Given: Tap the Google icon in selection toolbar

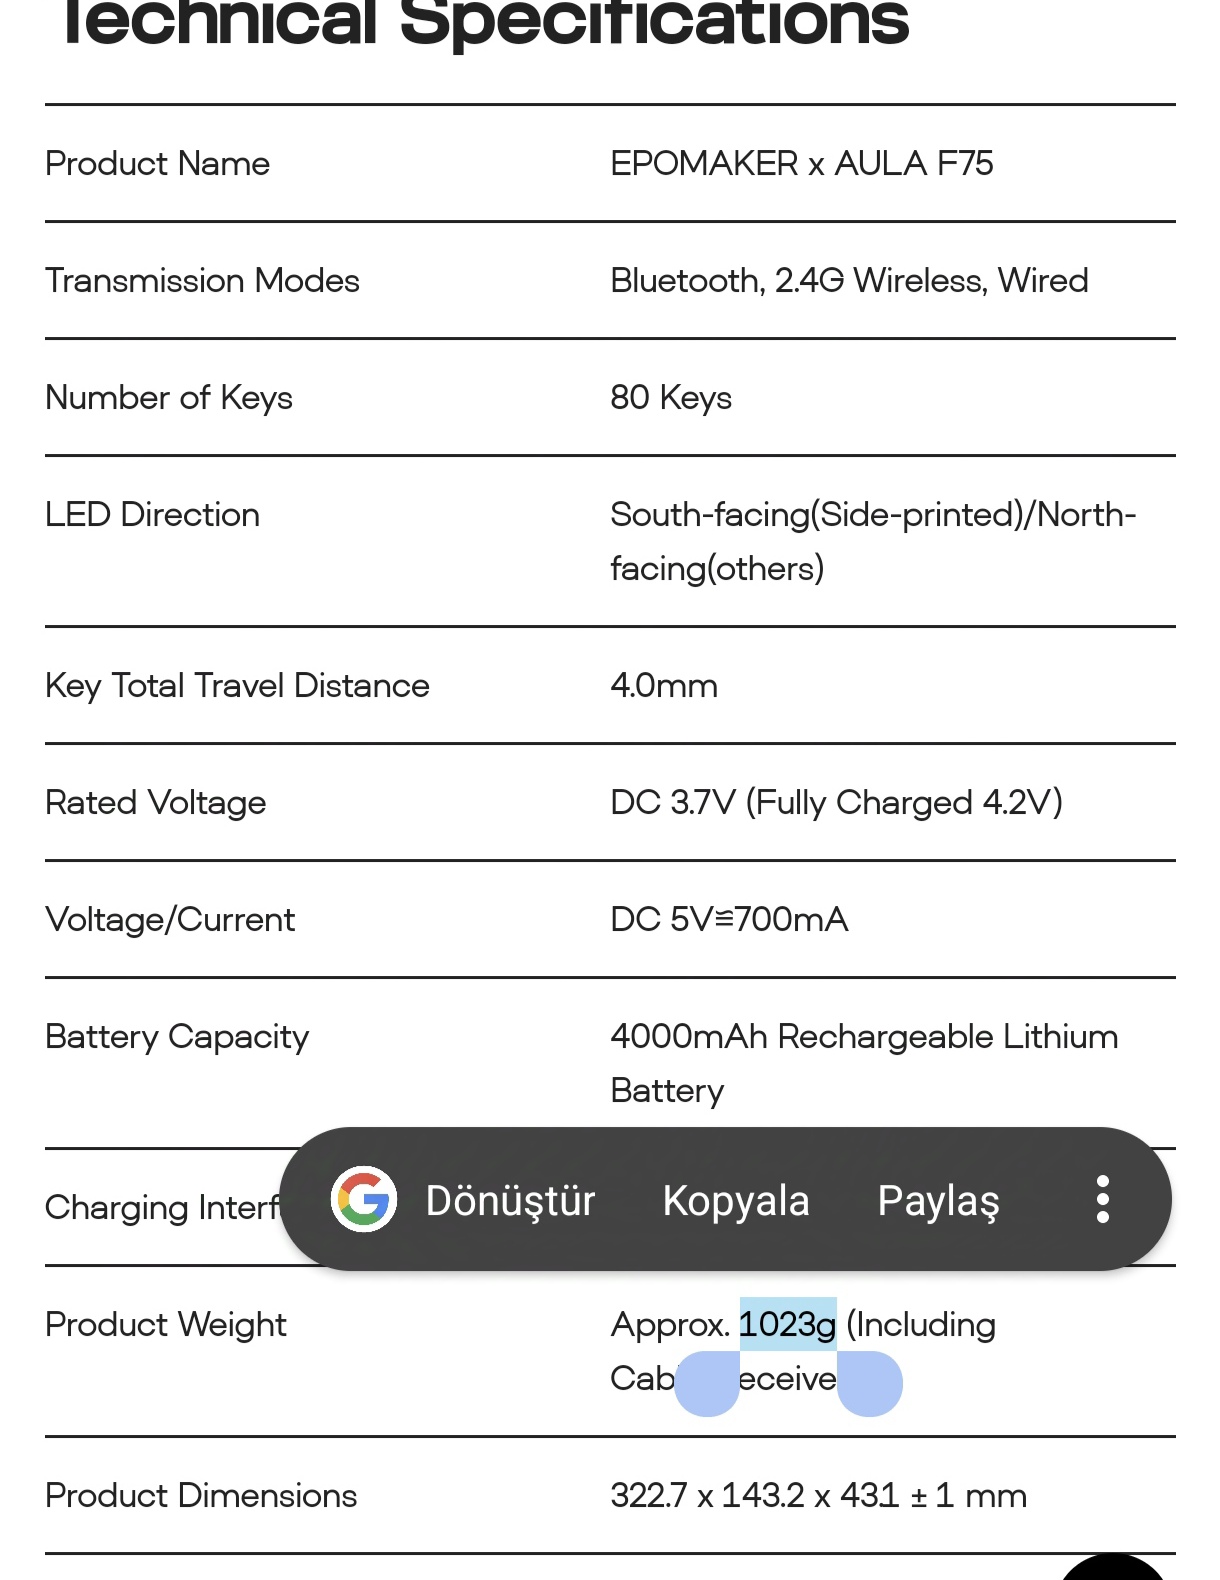Looking at the screenshot, I should 364,1199.
